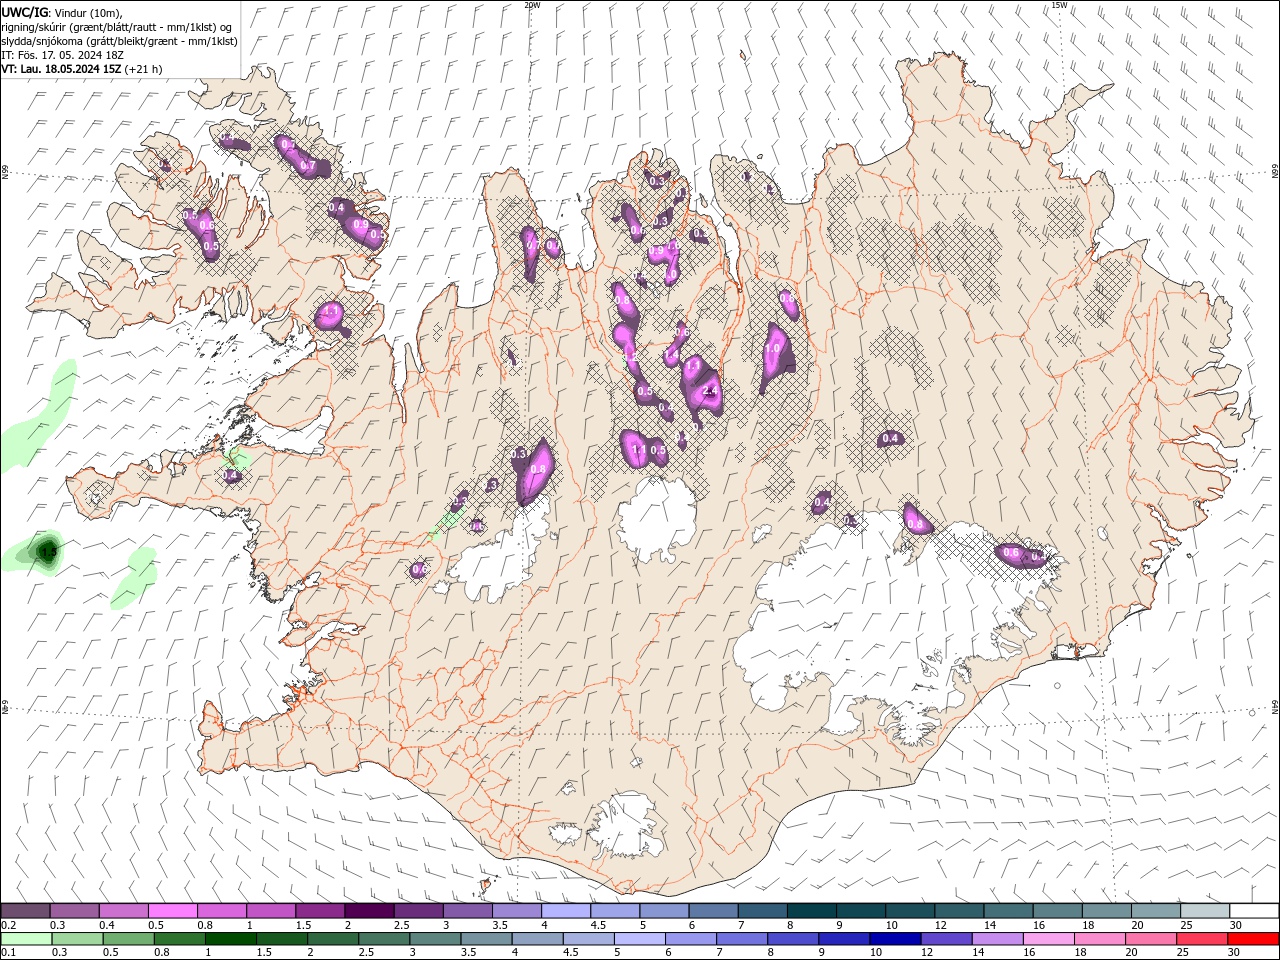Pick the deep blue 10–12 swatch, bottom rain legend
The width and height of the screenshot is (1280, 960).
click(895, 939)
